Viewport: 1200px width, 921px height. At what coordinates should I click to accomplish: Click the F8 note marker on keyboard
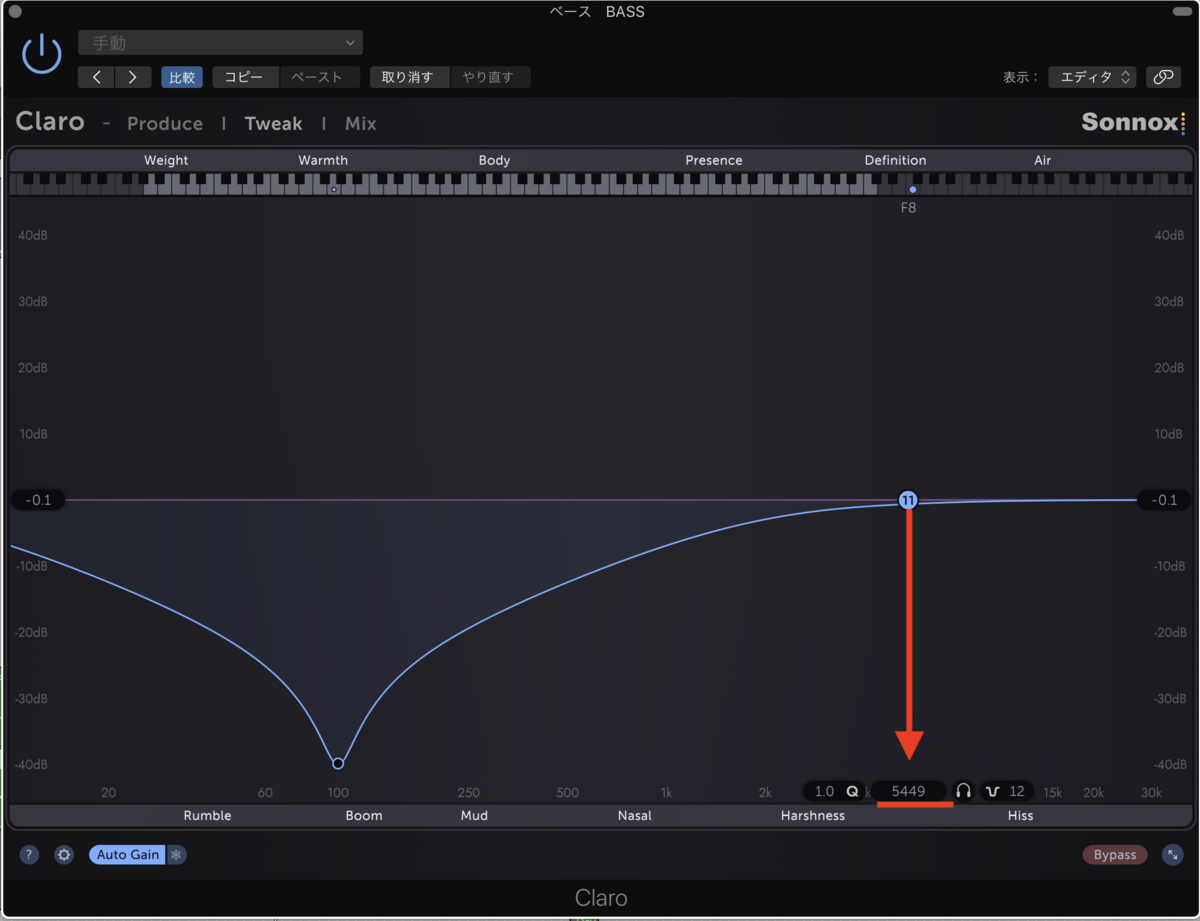click(913, 189)
